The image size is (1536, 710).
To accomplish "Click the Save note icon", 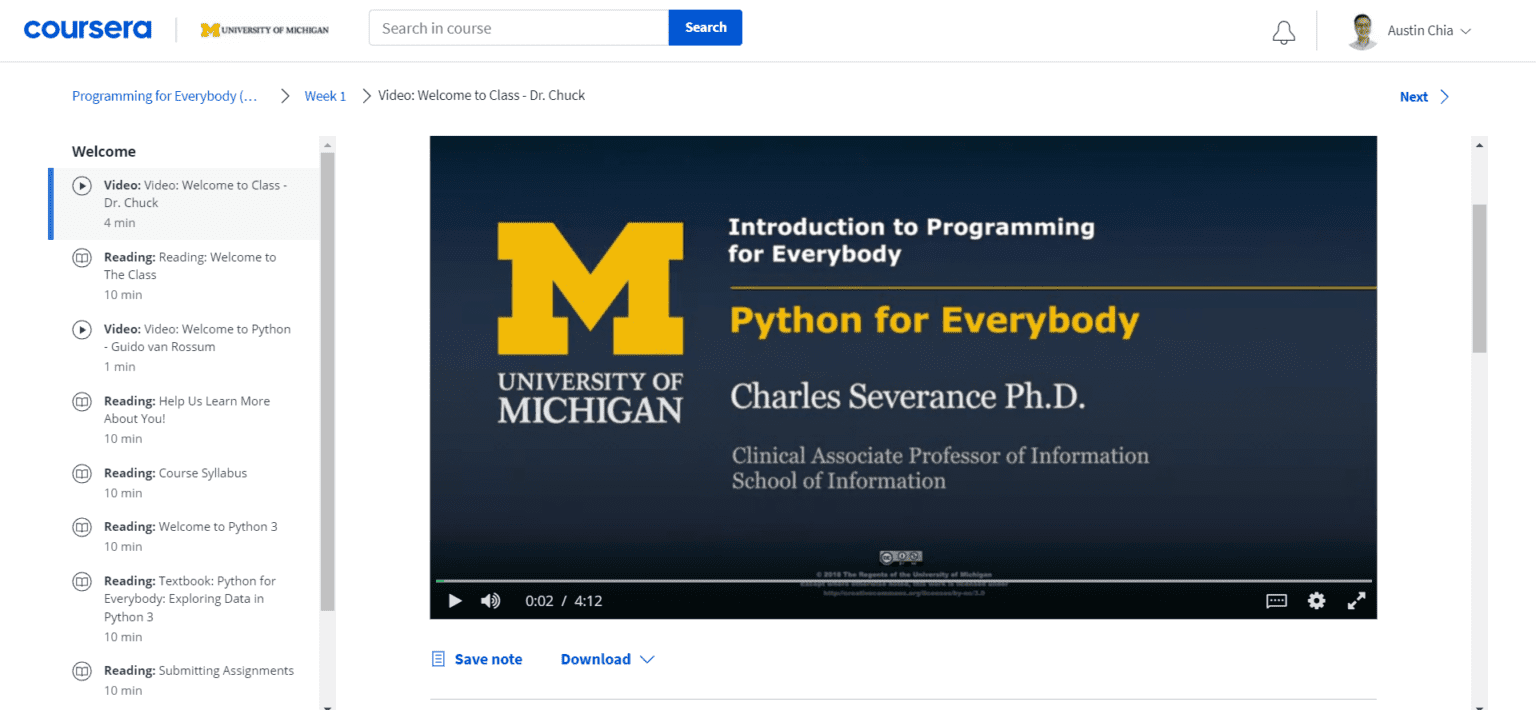I will coord(437,658).
